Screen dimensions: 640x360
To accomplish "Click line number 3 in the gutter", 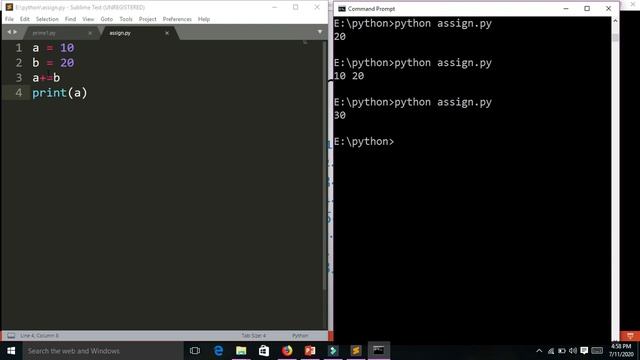I will click(x=19, y=78).
